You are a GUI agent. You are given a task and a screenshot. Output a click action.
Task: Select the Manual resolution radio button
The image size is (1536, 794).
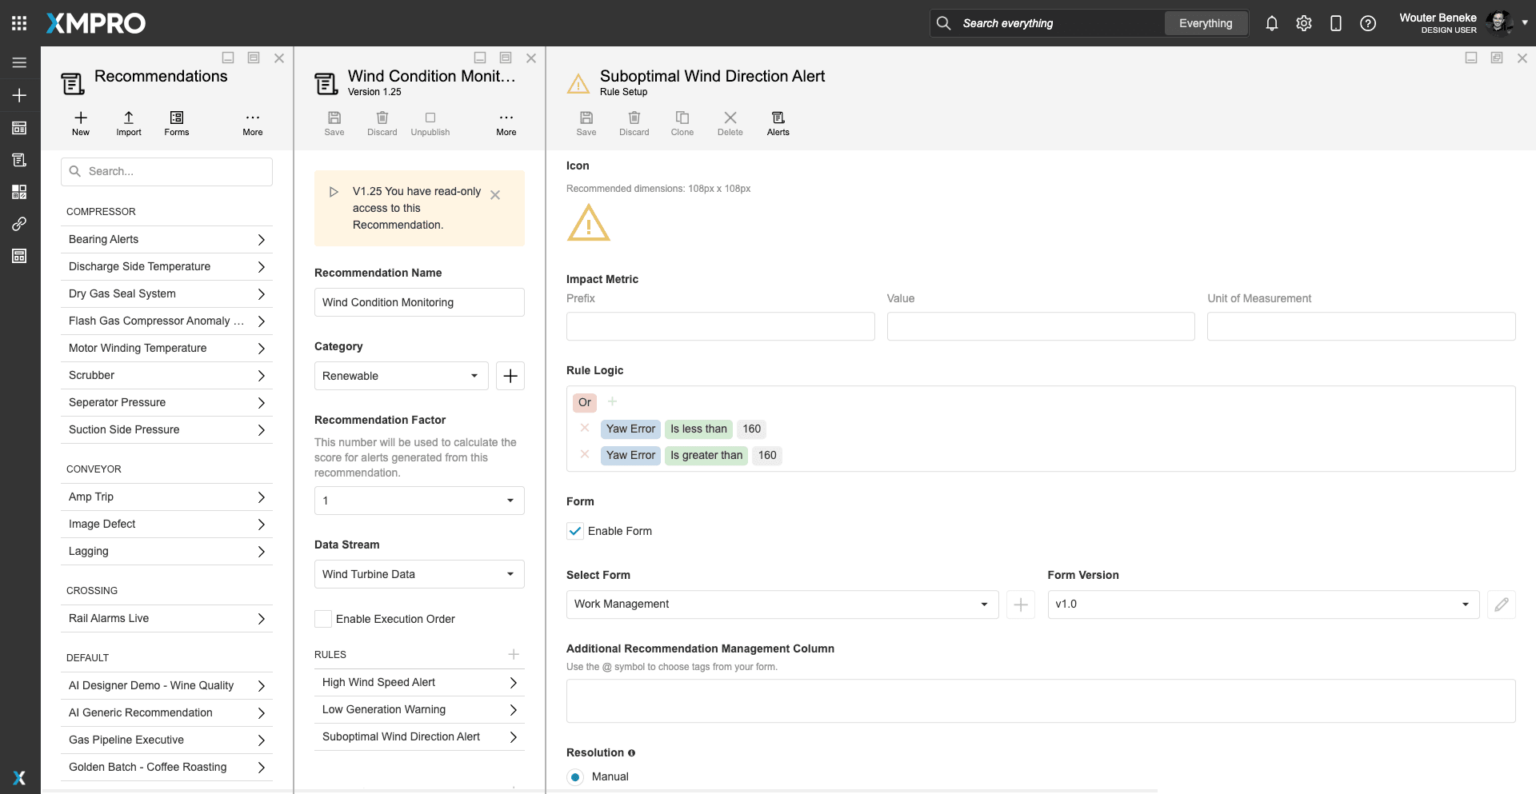point(575,777)
